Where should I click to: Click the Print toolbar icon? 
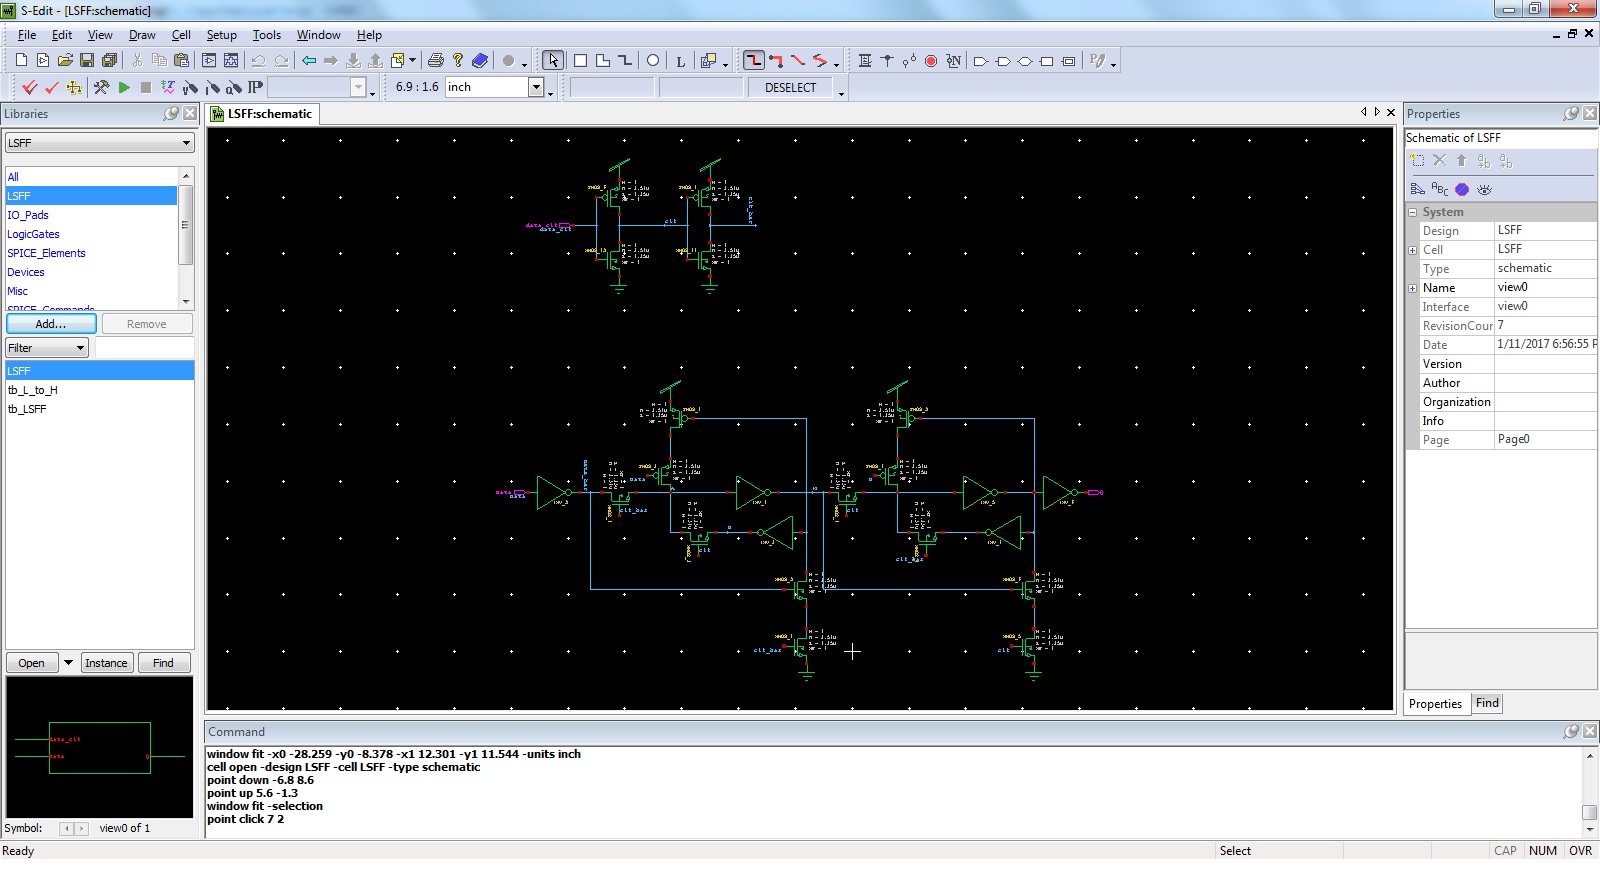pyautogui.click(x=435, y=61)
